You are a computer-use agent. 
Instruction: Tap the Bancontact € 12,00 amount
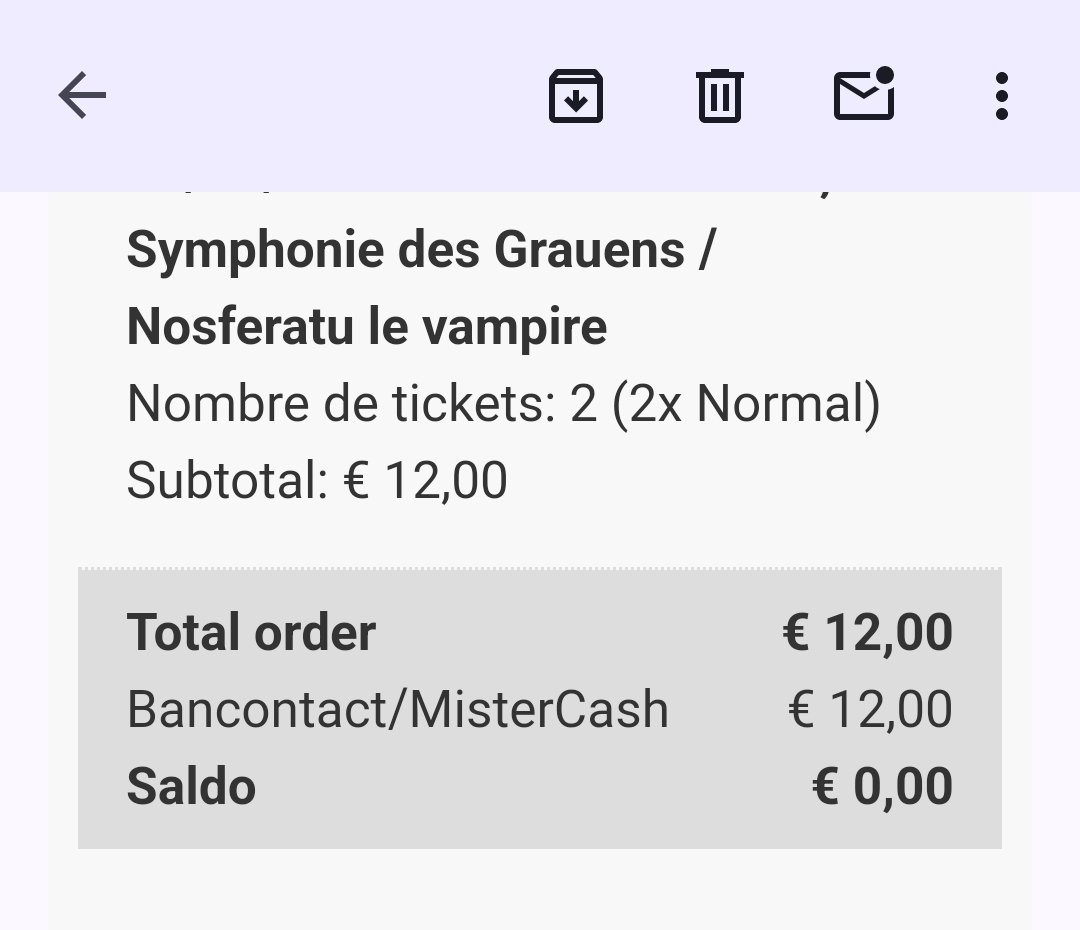pyautogui.click(x=871, y=710)
